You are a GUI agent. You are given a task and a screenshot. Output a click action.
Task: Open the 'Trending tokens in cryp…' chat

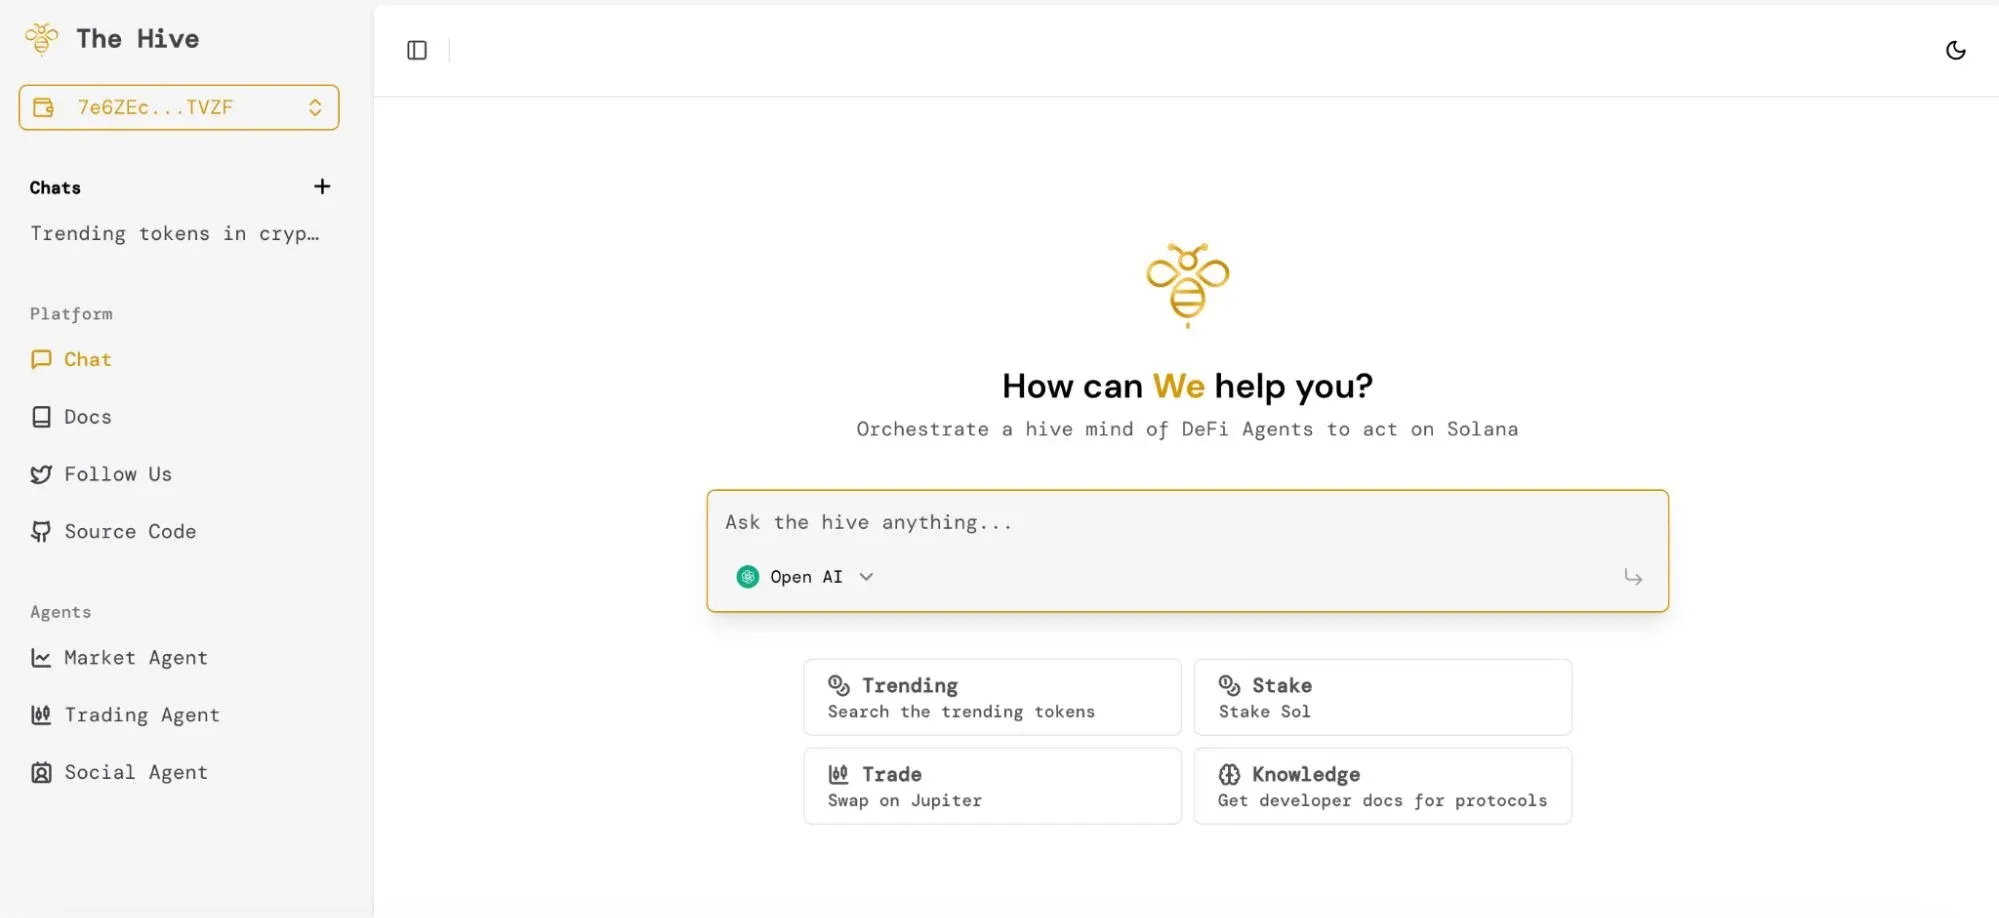(x=175, y=233)
